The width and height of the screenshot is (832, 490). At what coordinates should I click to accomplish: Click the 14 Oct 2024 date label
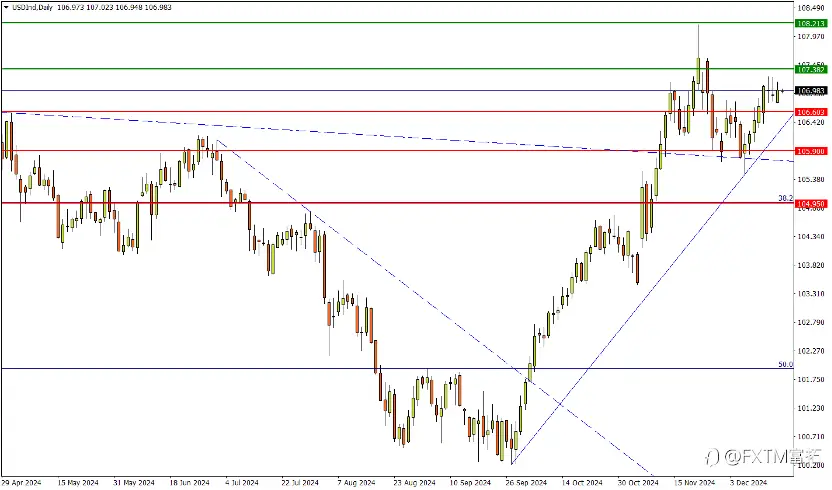[582, 483]
